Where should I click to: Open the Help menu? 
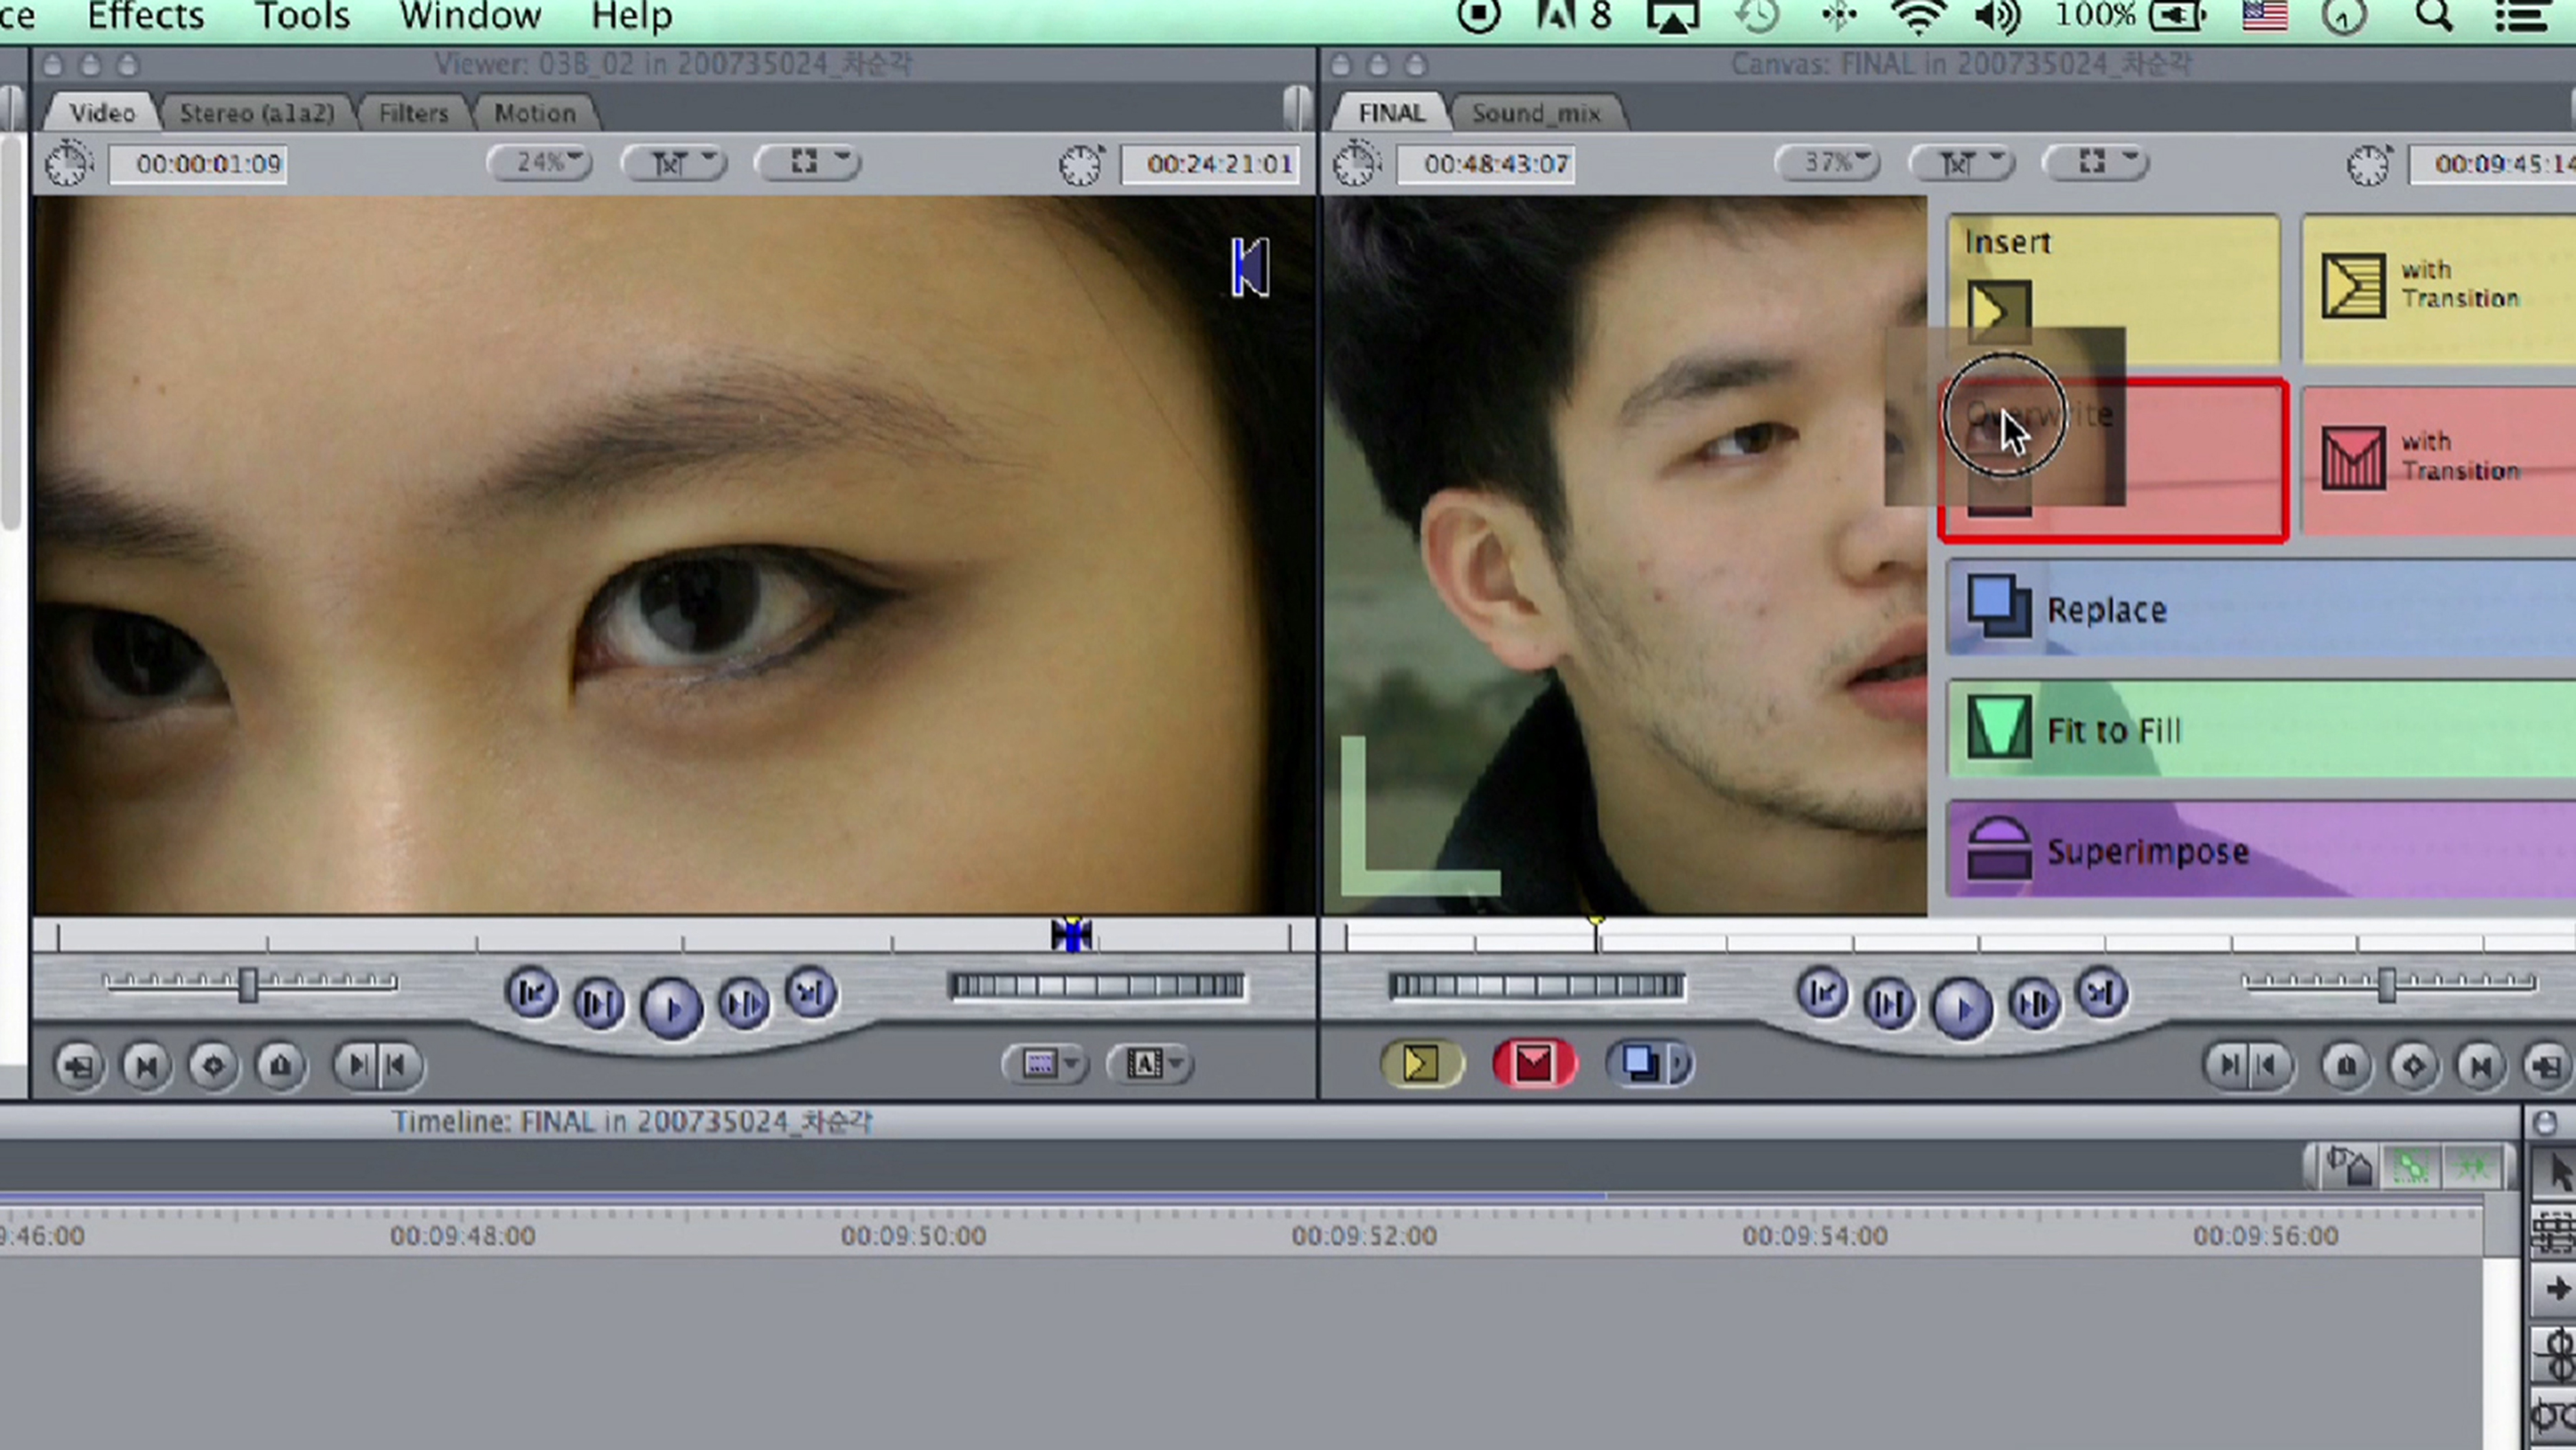[x=632, y=16]
